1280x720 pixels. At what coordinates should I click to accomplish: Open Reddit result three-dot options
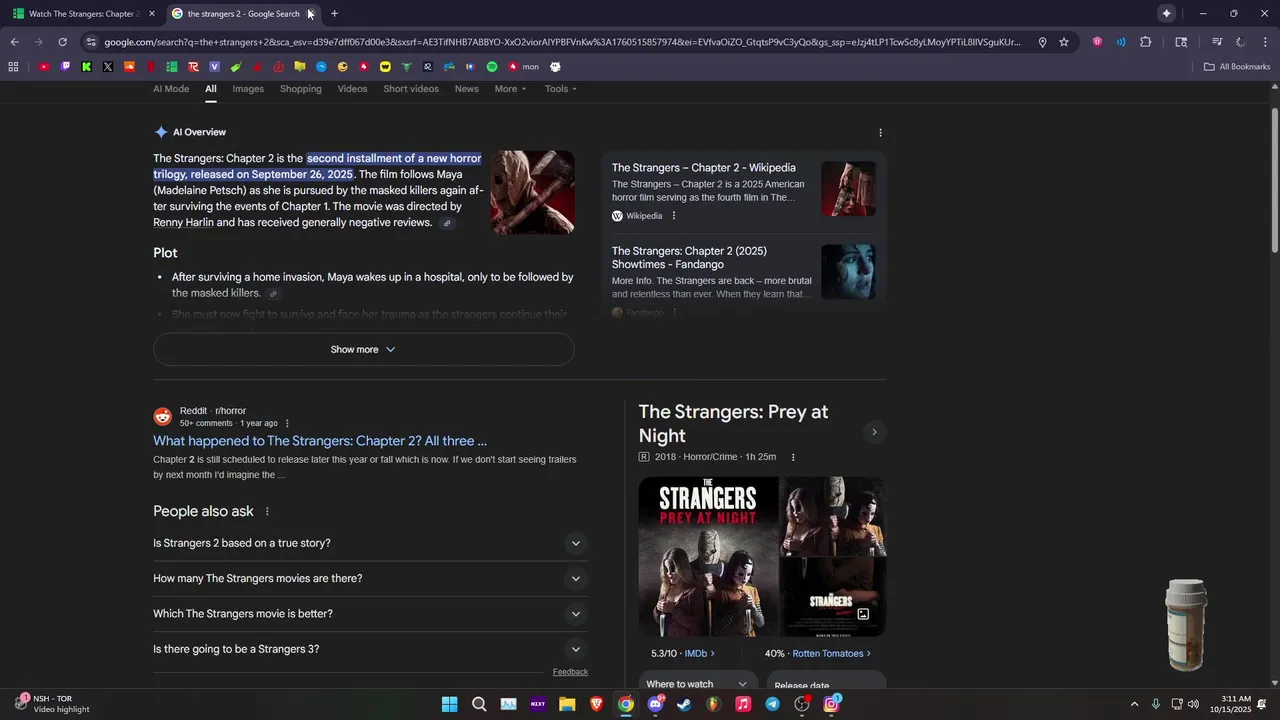click(287, 423)
